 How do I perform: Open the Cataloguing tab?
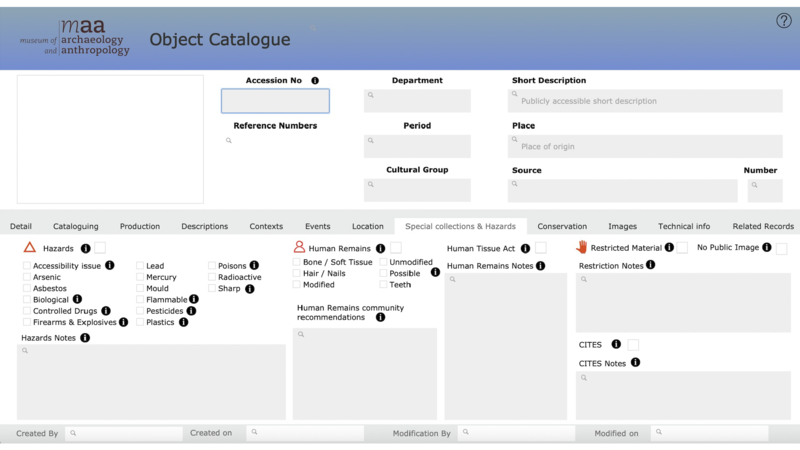(76, 226)
